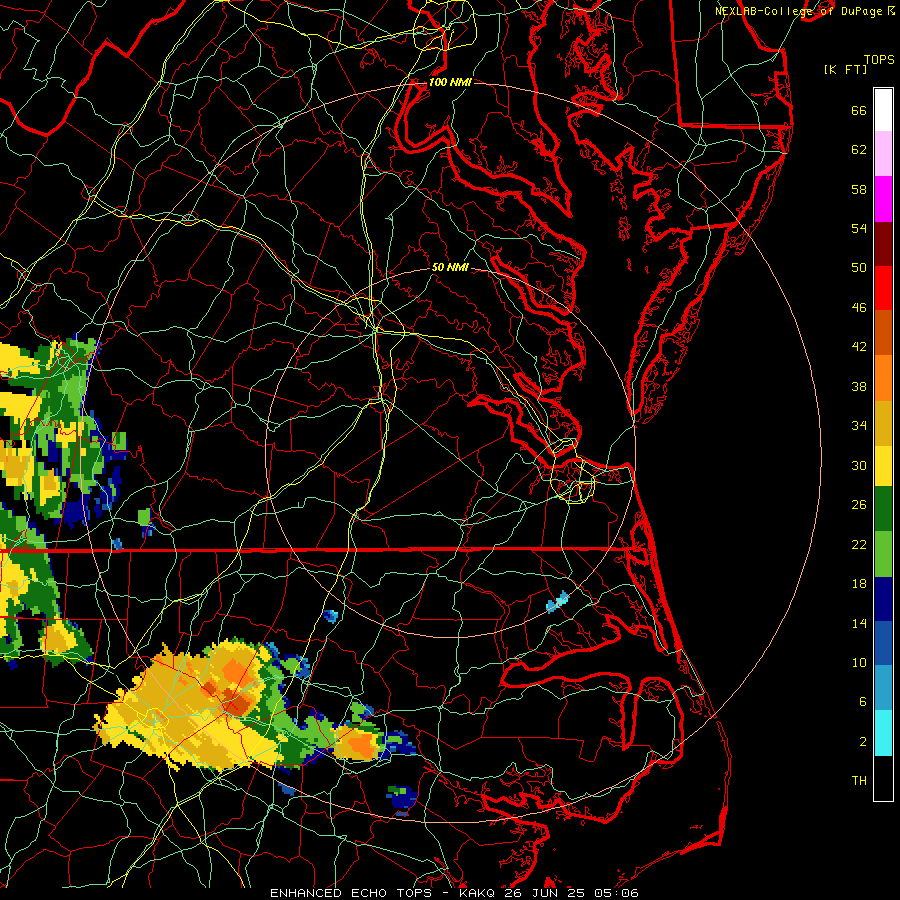Click the white swatch on the tops legend

coord(883,110)
